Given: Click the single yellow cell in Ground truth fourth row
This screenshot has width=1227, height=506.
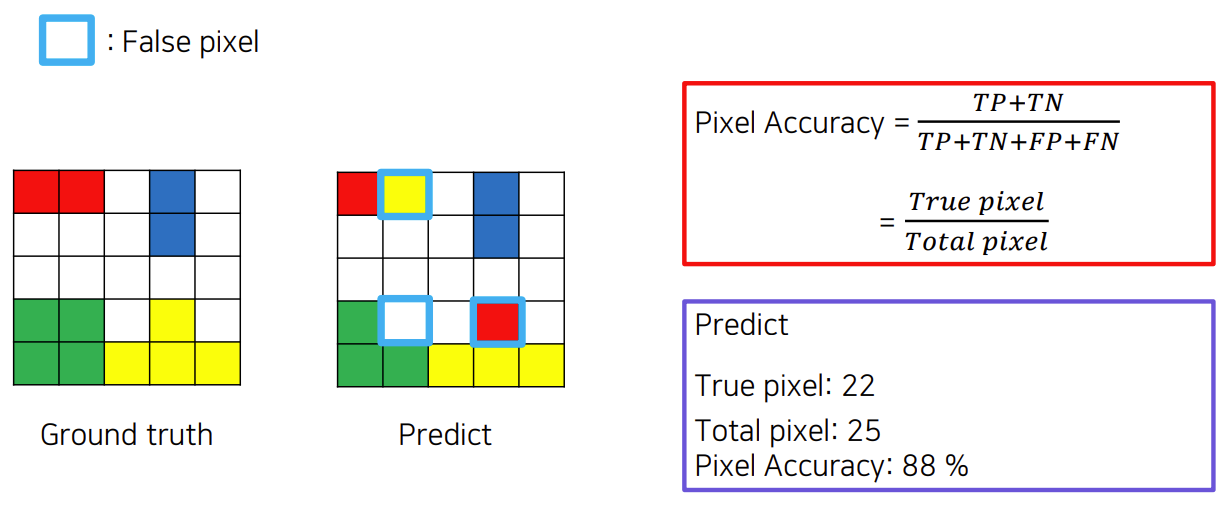Looking at the screenshot, I should [x=172, y=321].
